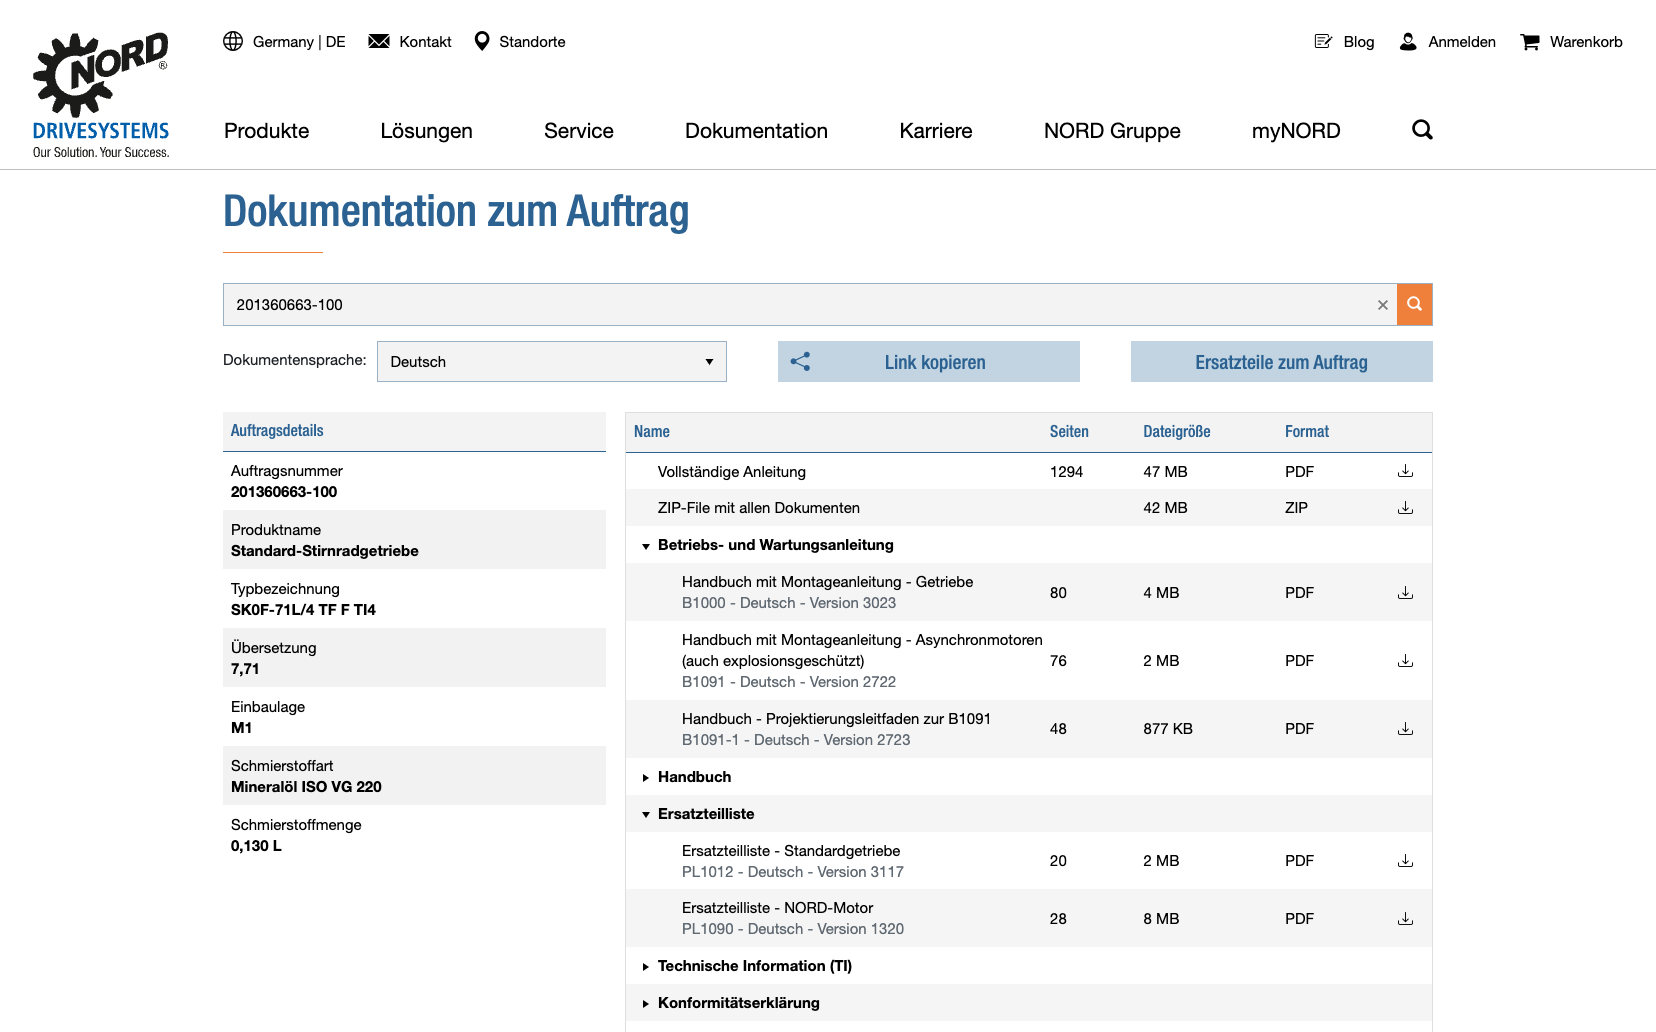The image size is (1656, 1032).
Task: Open the Lösungen menu
Action: point(426,131)
